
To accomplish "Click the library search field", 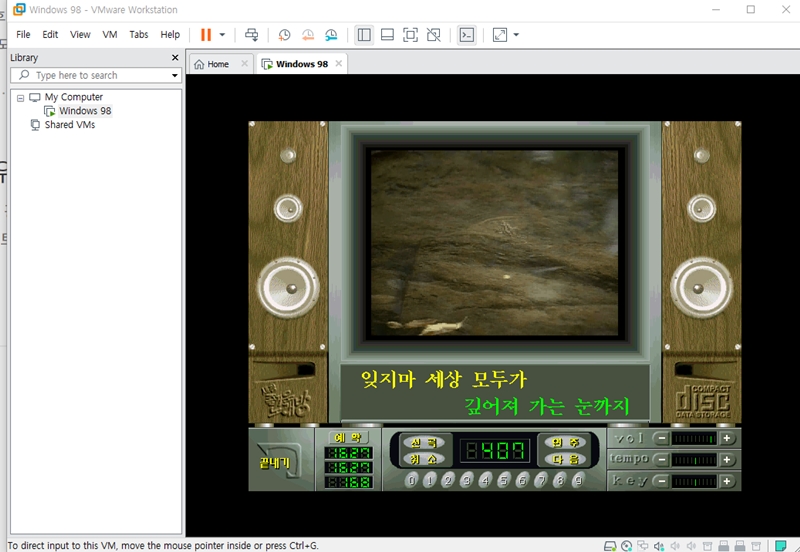I will (96, 76).
